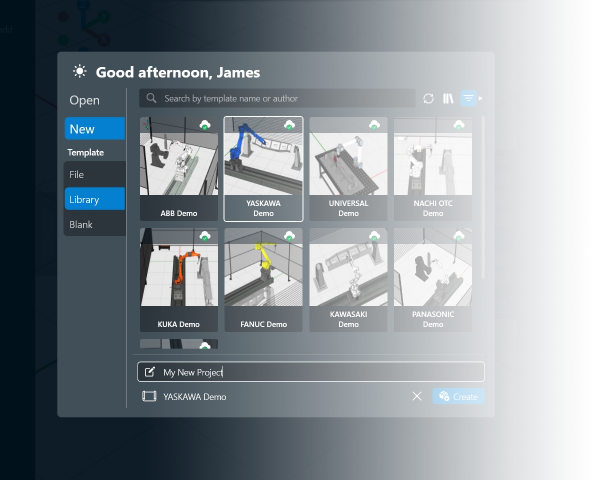This screenshot has width=600, height=480.
Task: Select the KUKA Demo template
Action: pyautogui.click(x=179, y=280)
